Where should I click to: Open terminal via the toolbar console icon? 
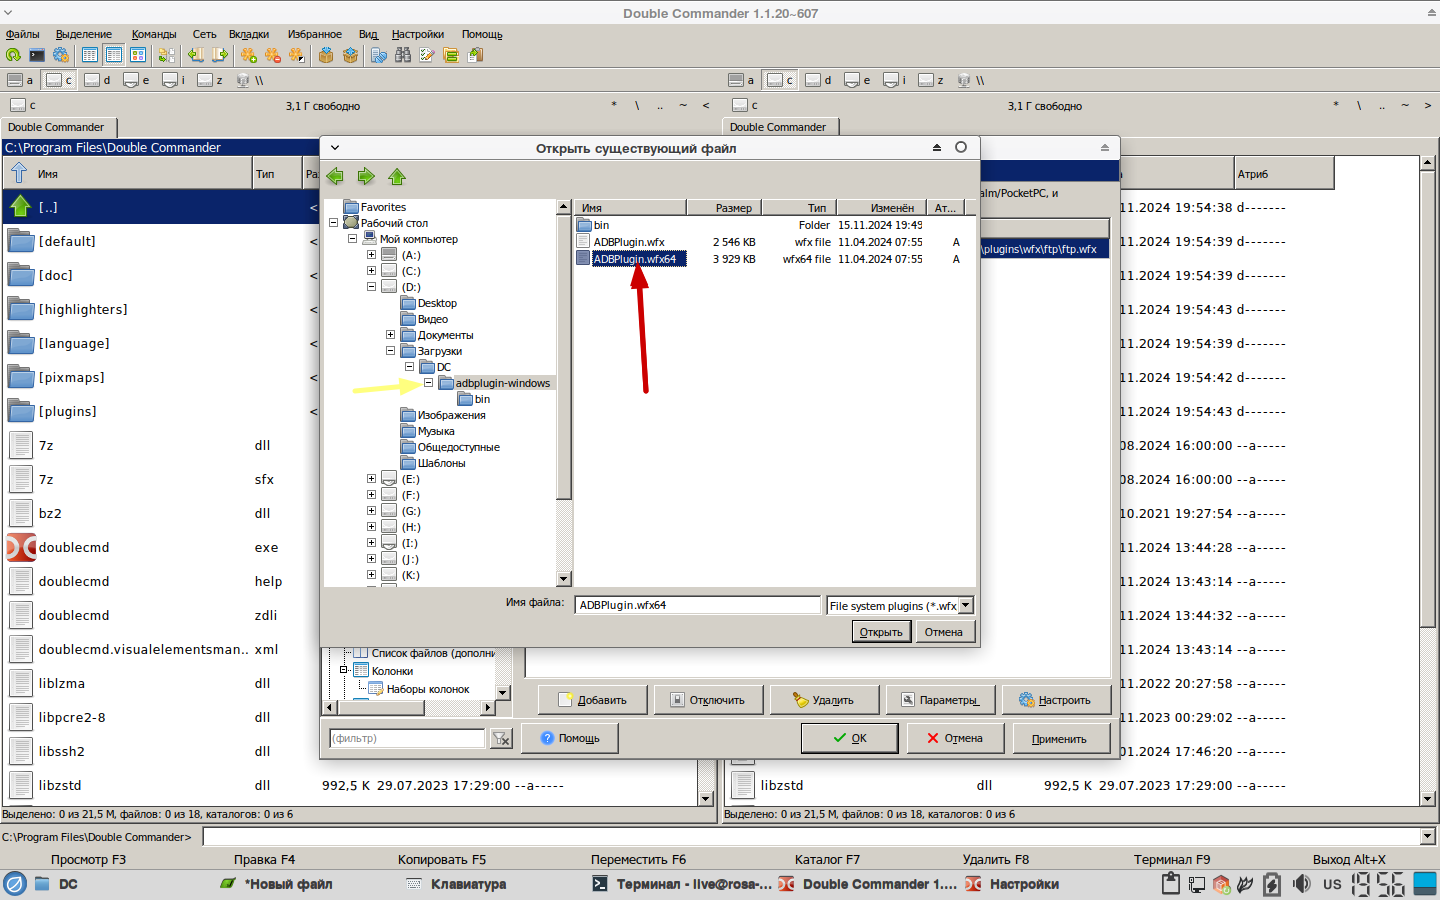click(37, 55)
